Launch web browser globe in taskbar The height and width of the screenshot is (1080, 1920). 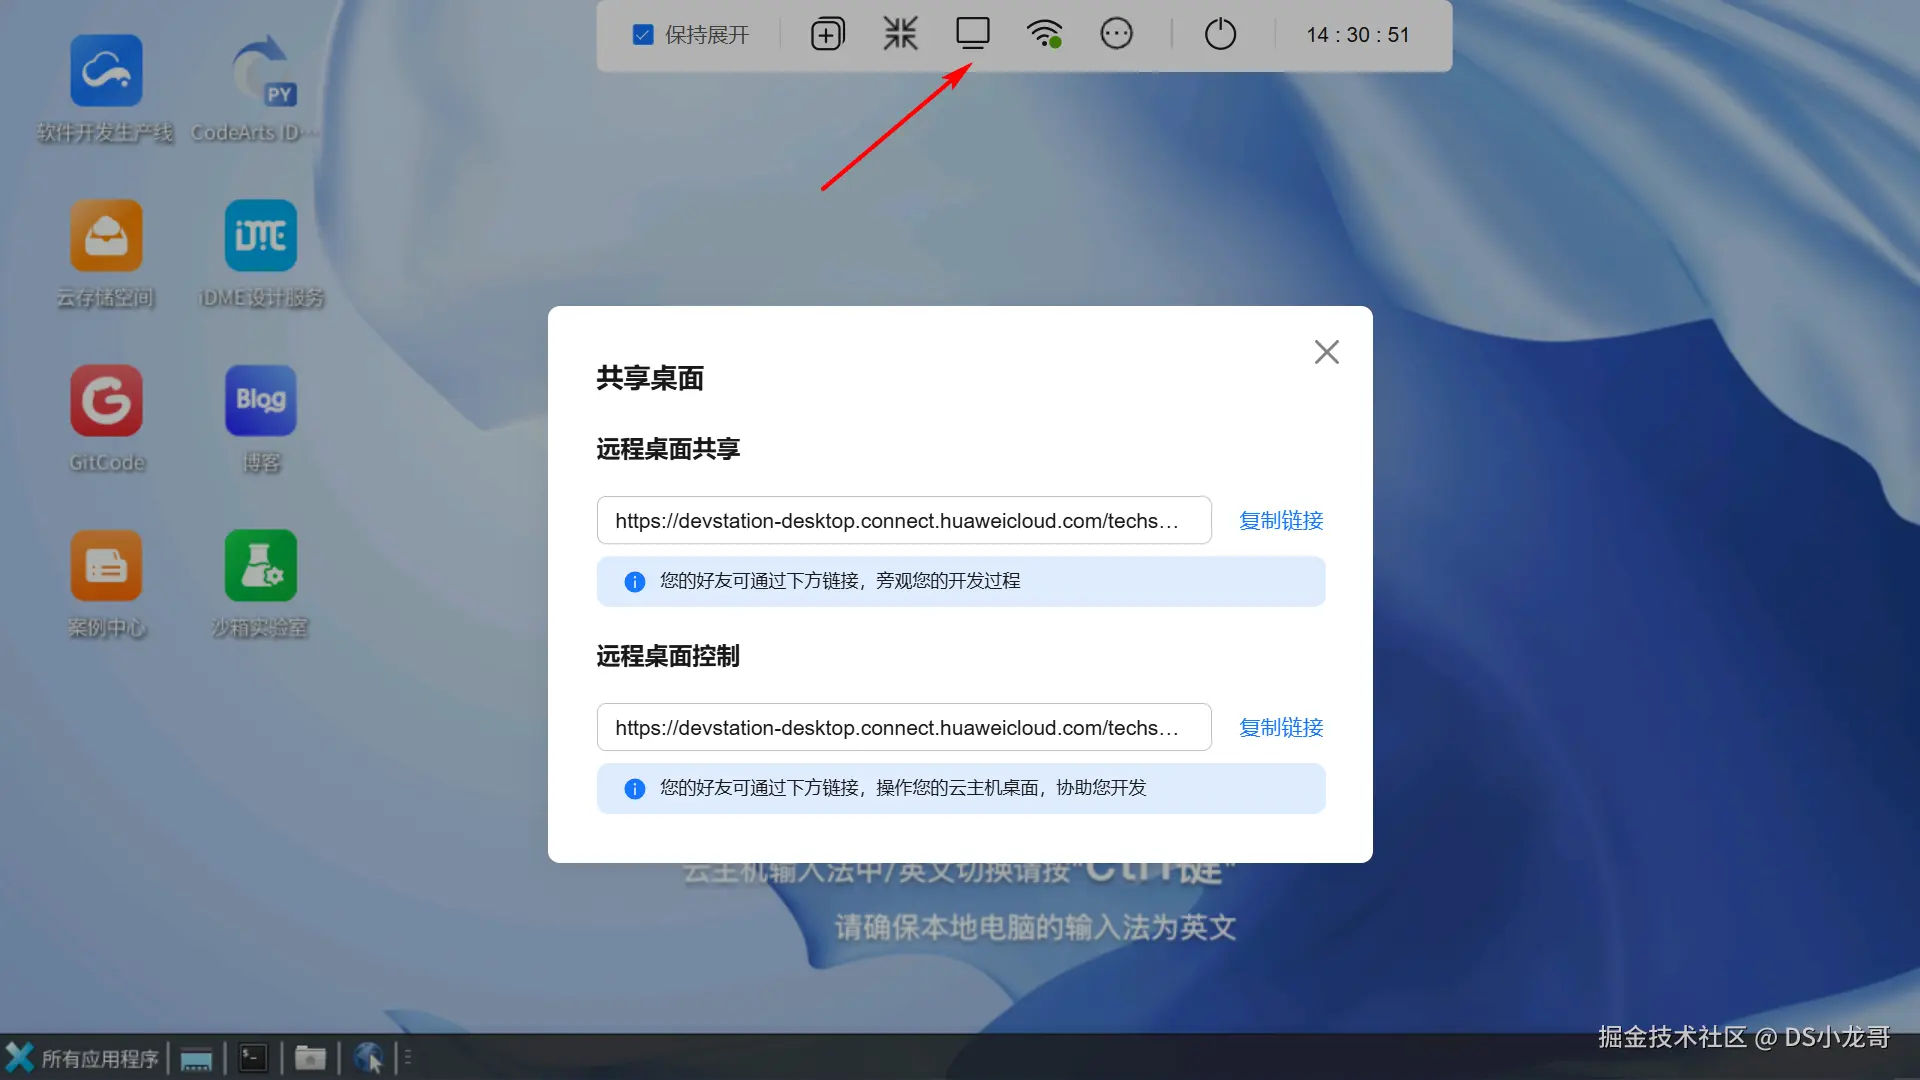tap(368, 1058)
